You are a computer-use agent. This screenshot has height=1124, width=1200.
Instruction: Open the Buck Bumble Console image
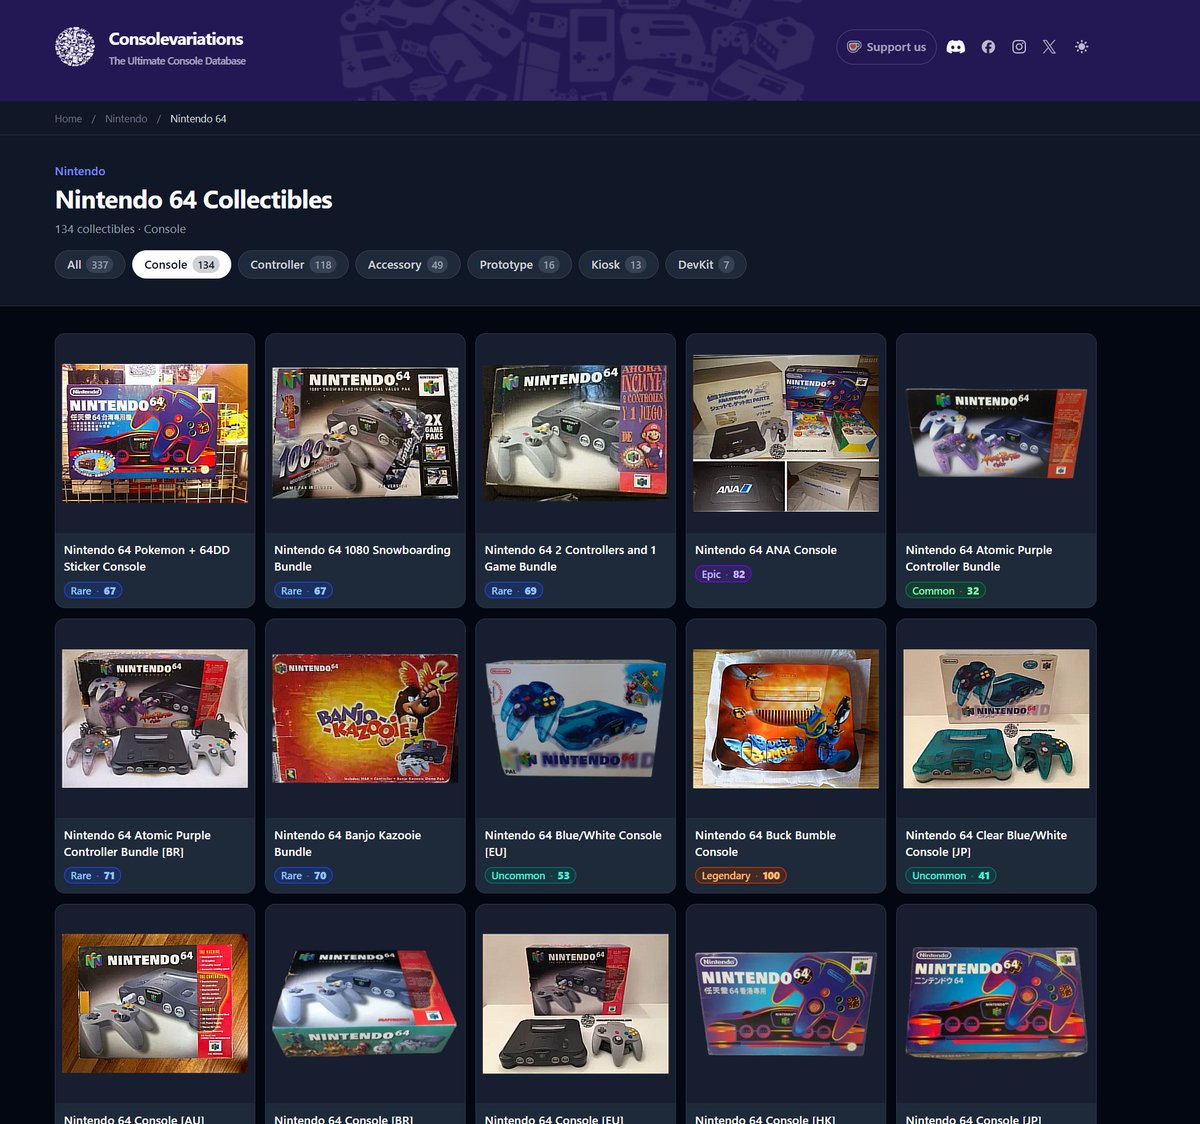click(x=786, y=718)
